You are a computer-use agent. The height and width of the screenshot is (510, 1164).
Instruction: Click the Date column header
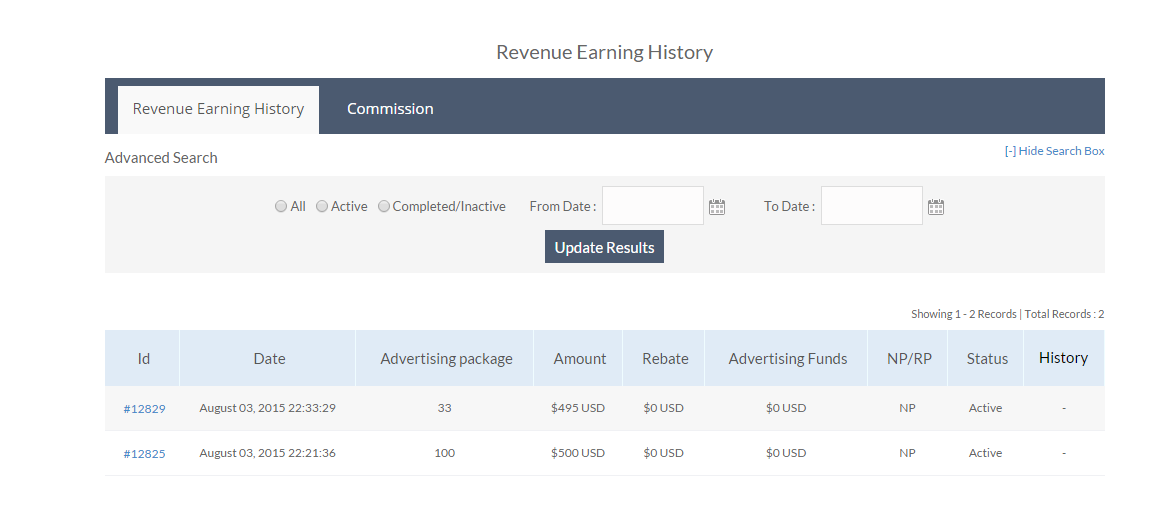click(x=269, y=359)
